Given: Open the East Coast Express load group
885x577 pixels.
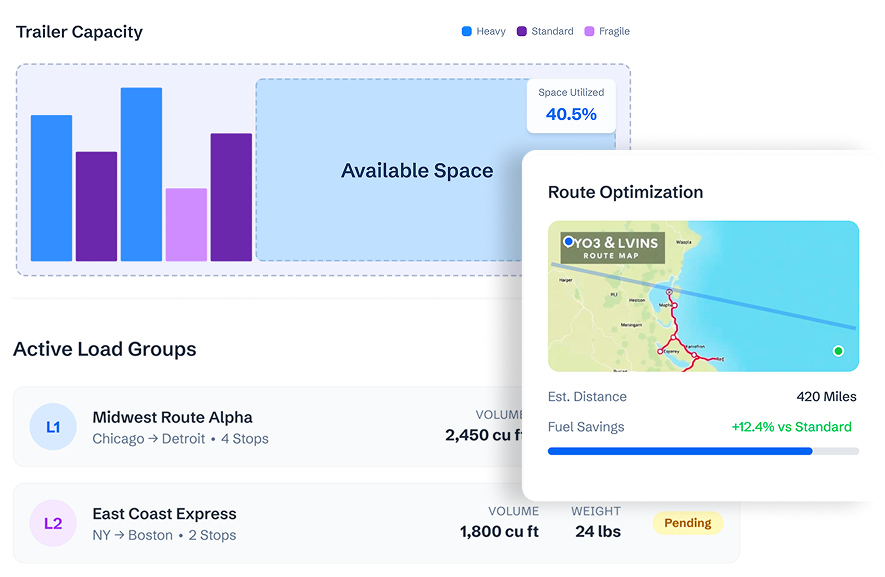Looking at the screenshot, I should (x=164, y=514).
